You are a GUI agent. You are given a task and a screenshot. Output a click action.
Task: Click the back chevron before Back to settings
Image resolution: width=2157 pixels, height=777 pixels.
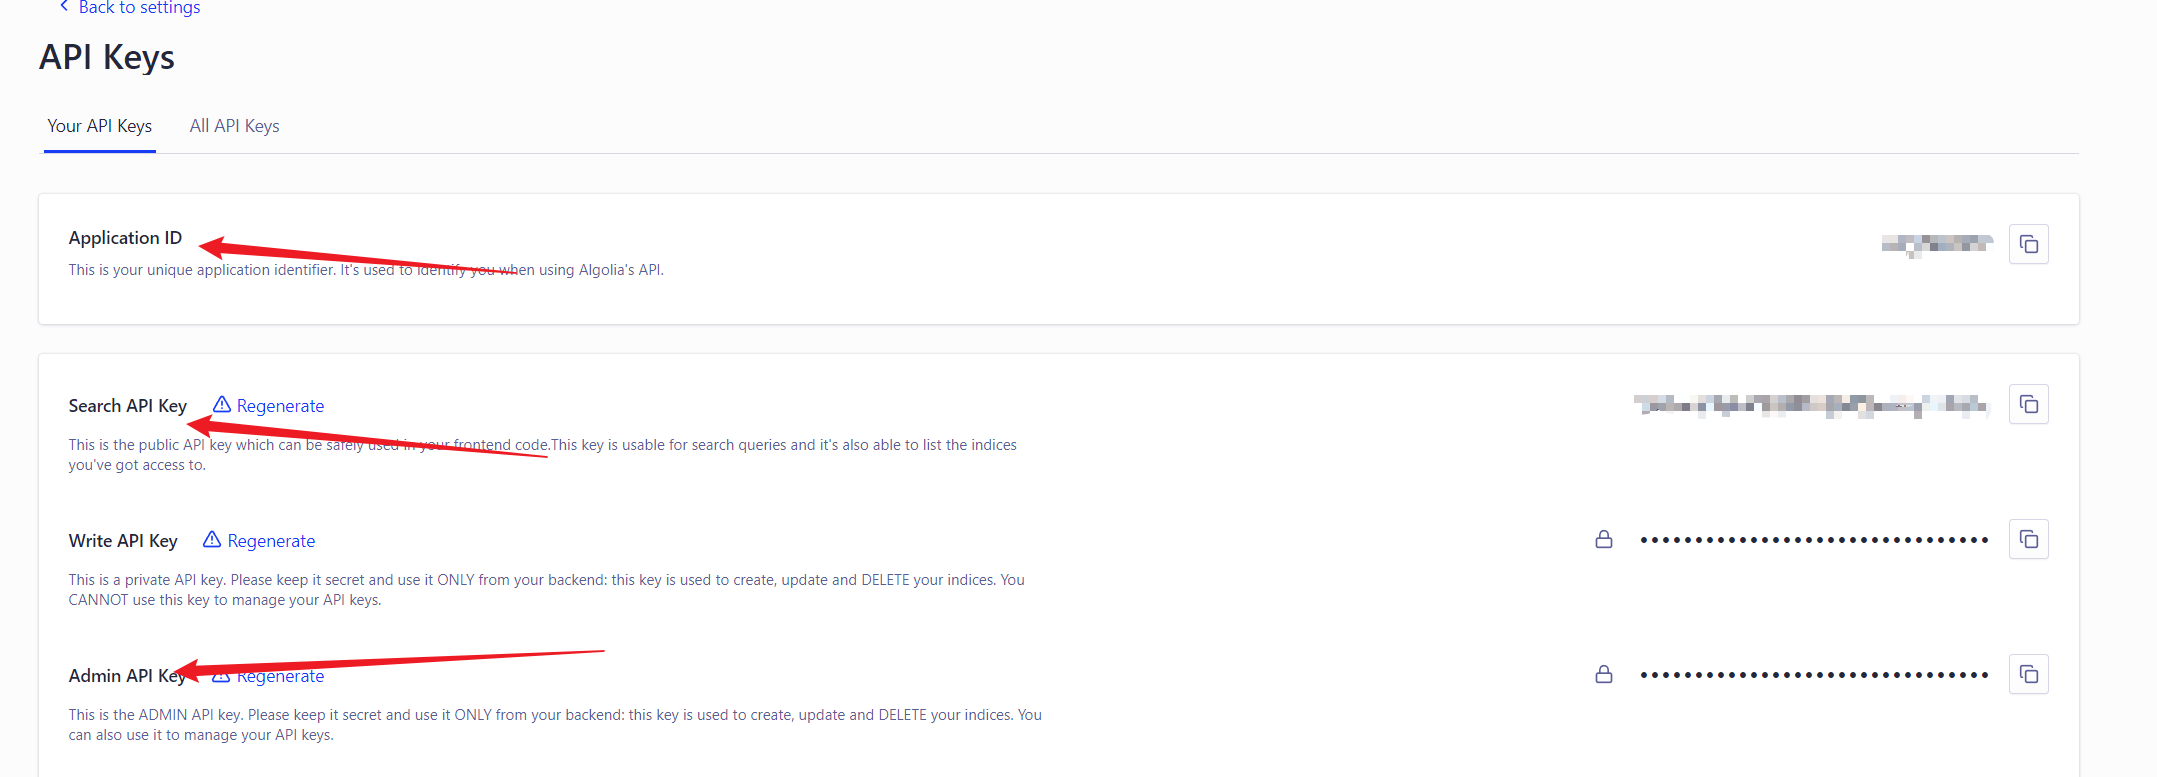click(64, 7)
